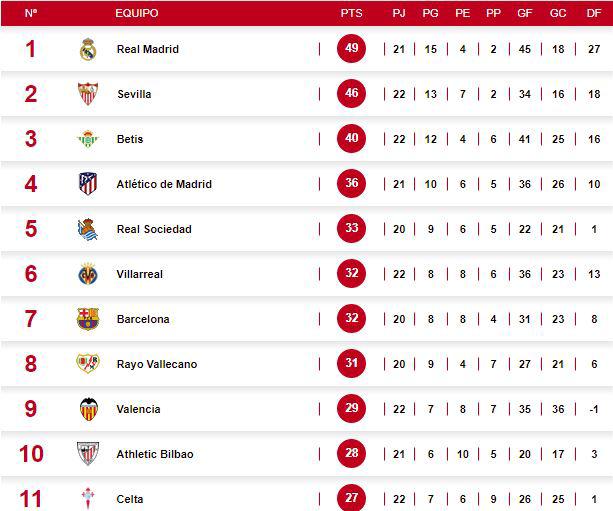
Task: Click the Atlético de Madrid crest
Action: (88, 184)
